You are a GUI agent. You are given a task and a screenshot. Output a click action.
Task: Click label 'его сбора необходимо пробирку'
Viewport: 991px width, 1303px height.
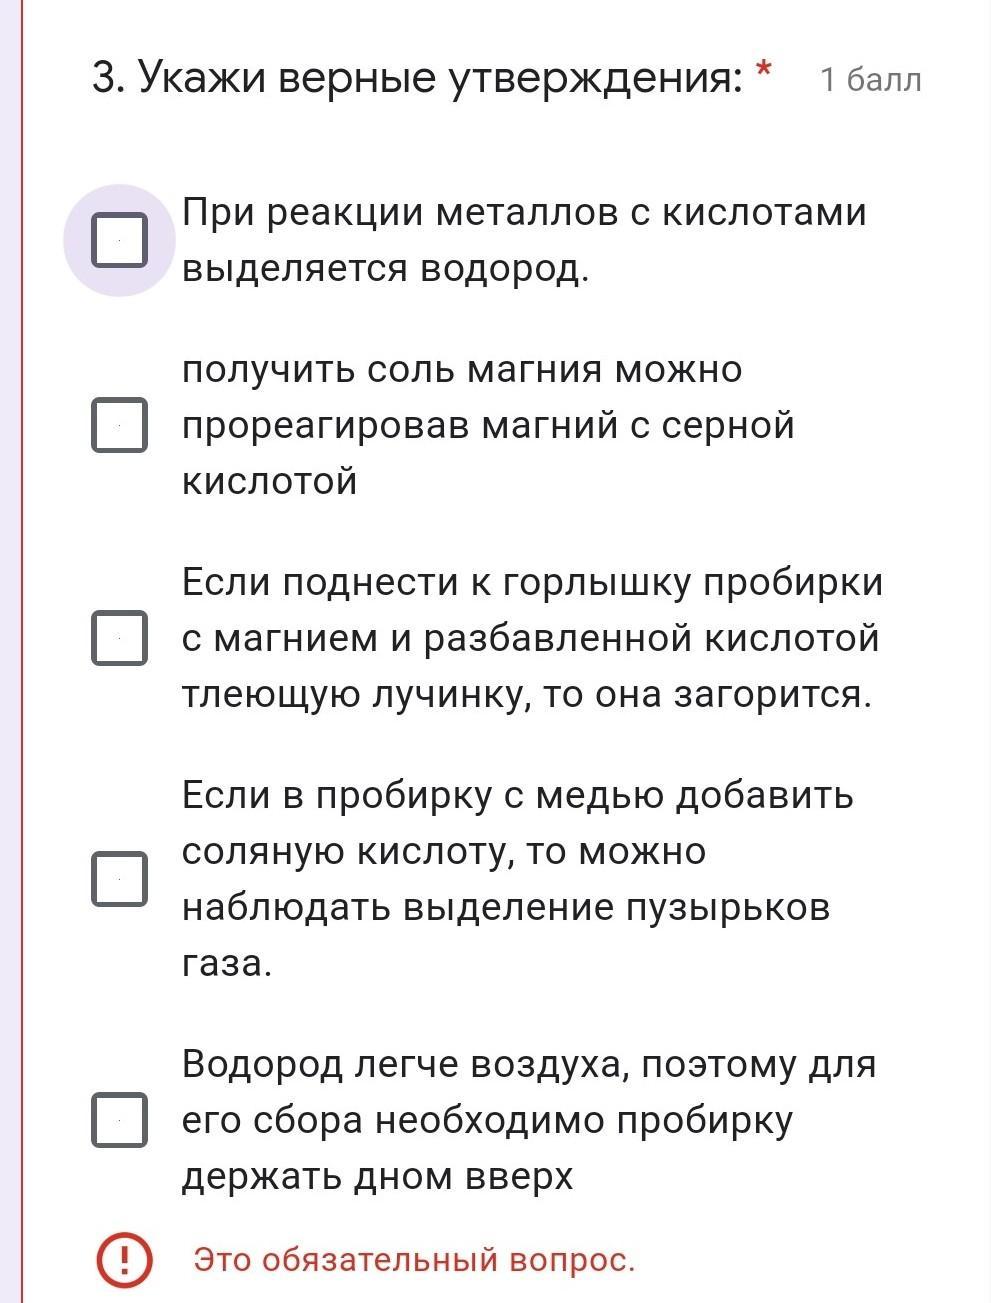(487, 1121)
